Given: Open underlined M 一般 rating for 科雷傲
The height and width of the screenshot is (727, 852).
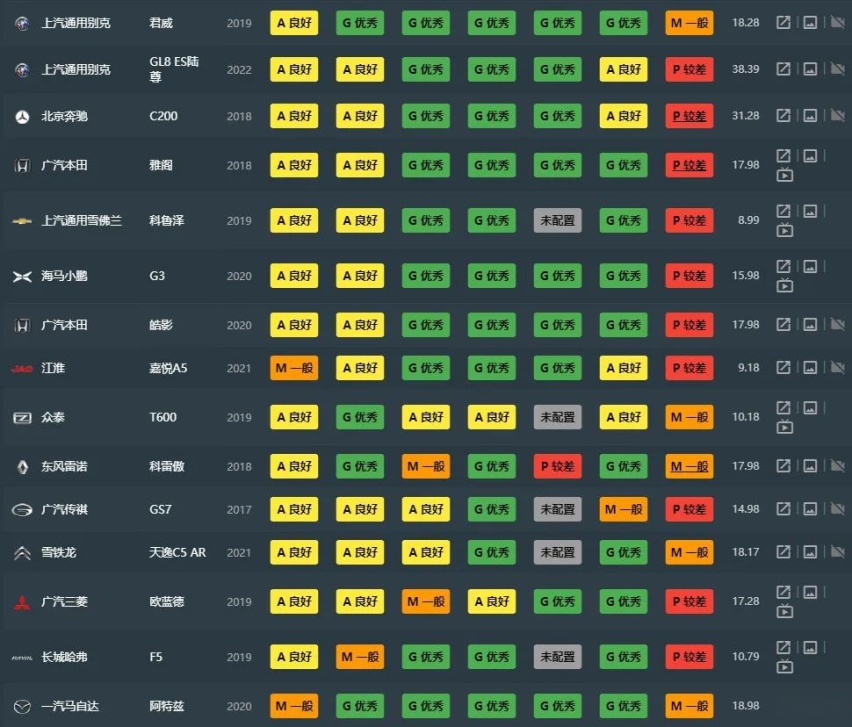Looking at the screenshot, I should (x=689, y=466).
